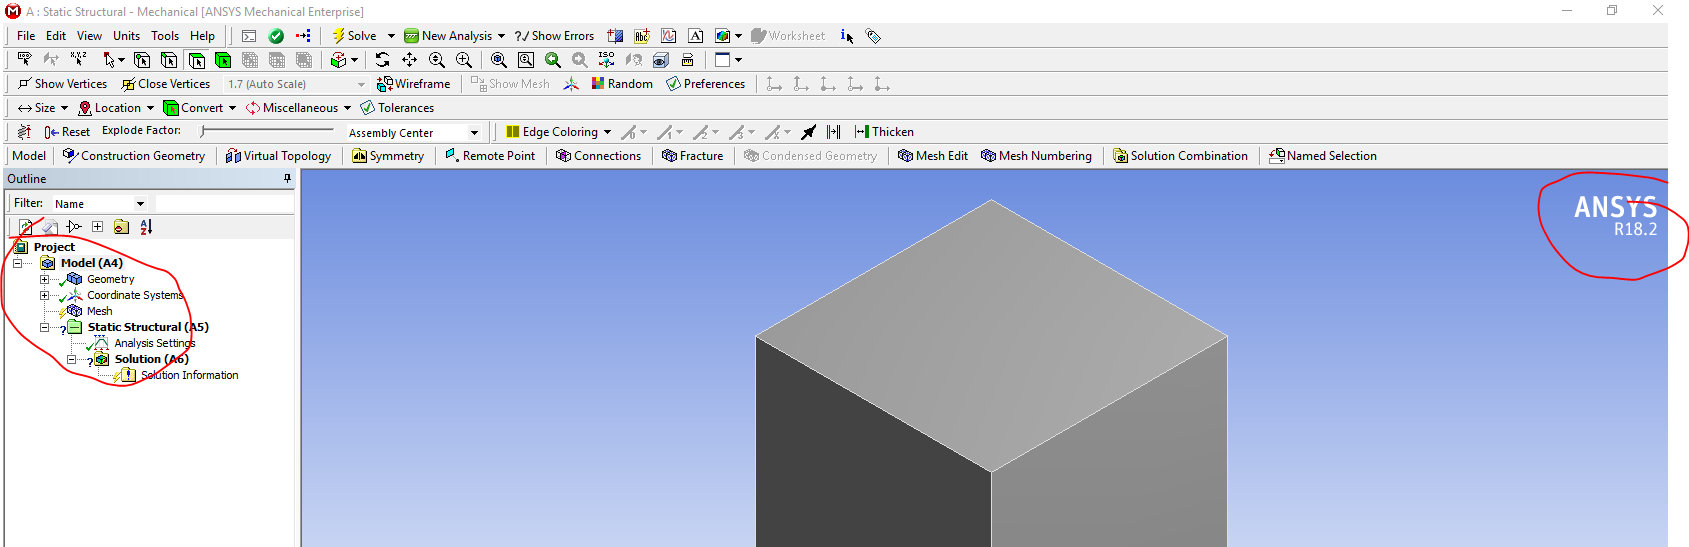Set ISO isometric view icon

[x=606, y=60]
